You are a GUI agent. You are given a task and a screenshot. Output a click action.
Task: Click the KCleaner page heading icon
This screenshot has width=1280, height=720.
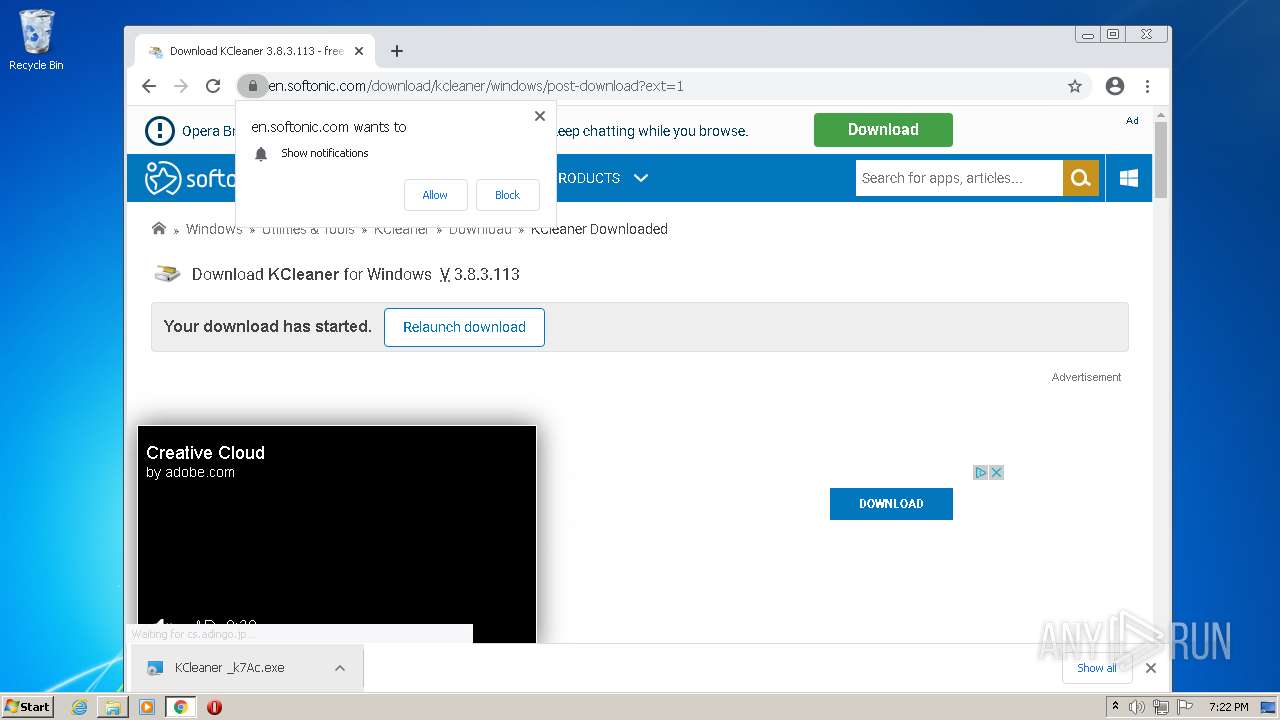(x=167, y=274)
